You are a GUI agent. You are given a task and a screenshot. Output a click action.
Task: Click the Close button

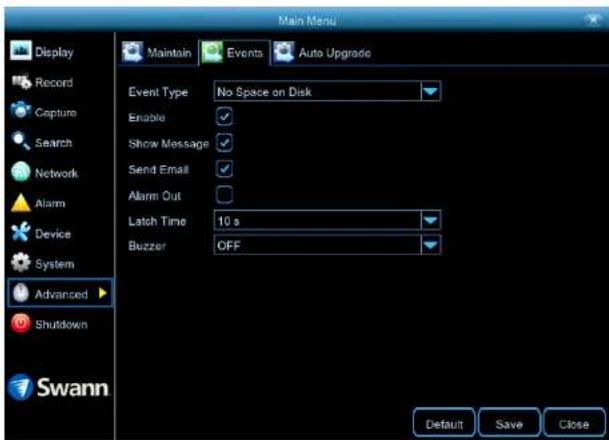coord(574,423)
